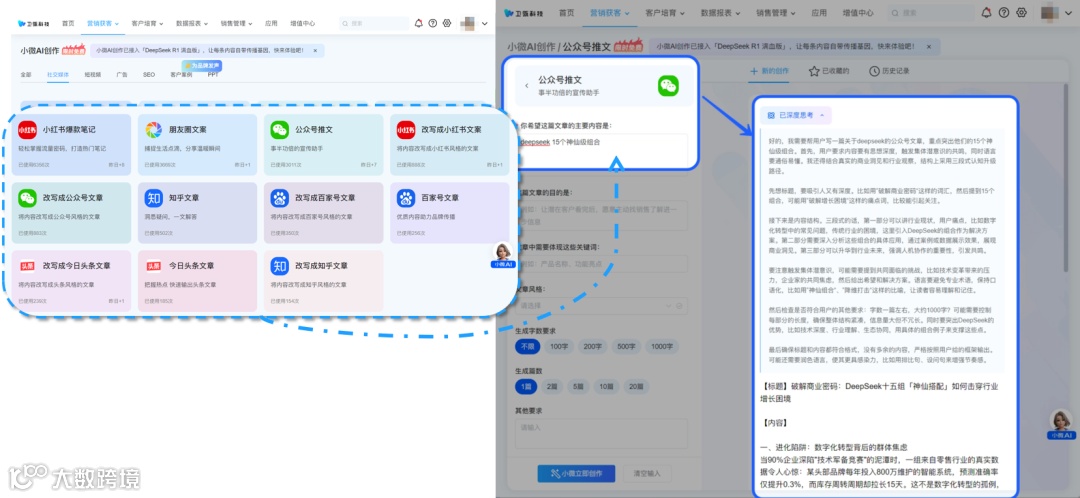Open the notification bell in the 小微AI创作 list window

click(x=419, y=23)
